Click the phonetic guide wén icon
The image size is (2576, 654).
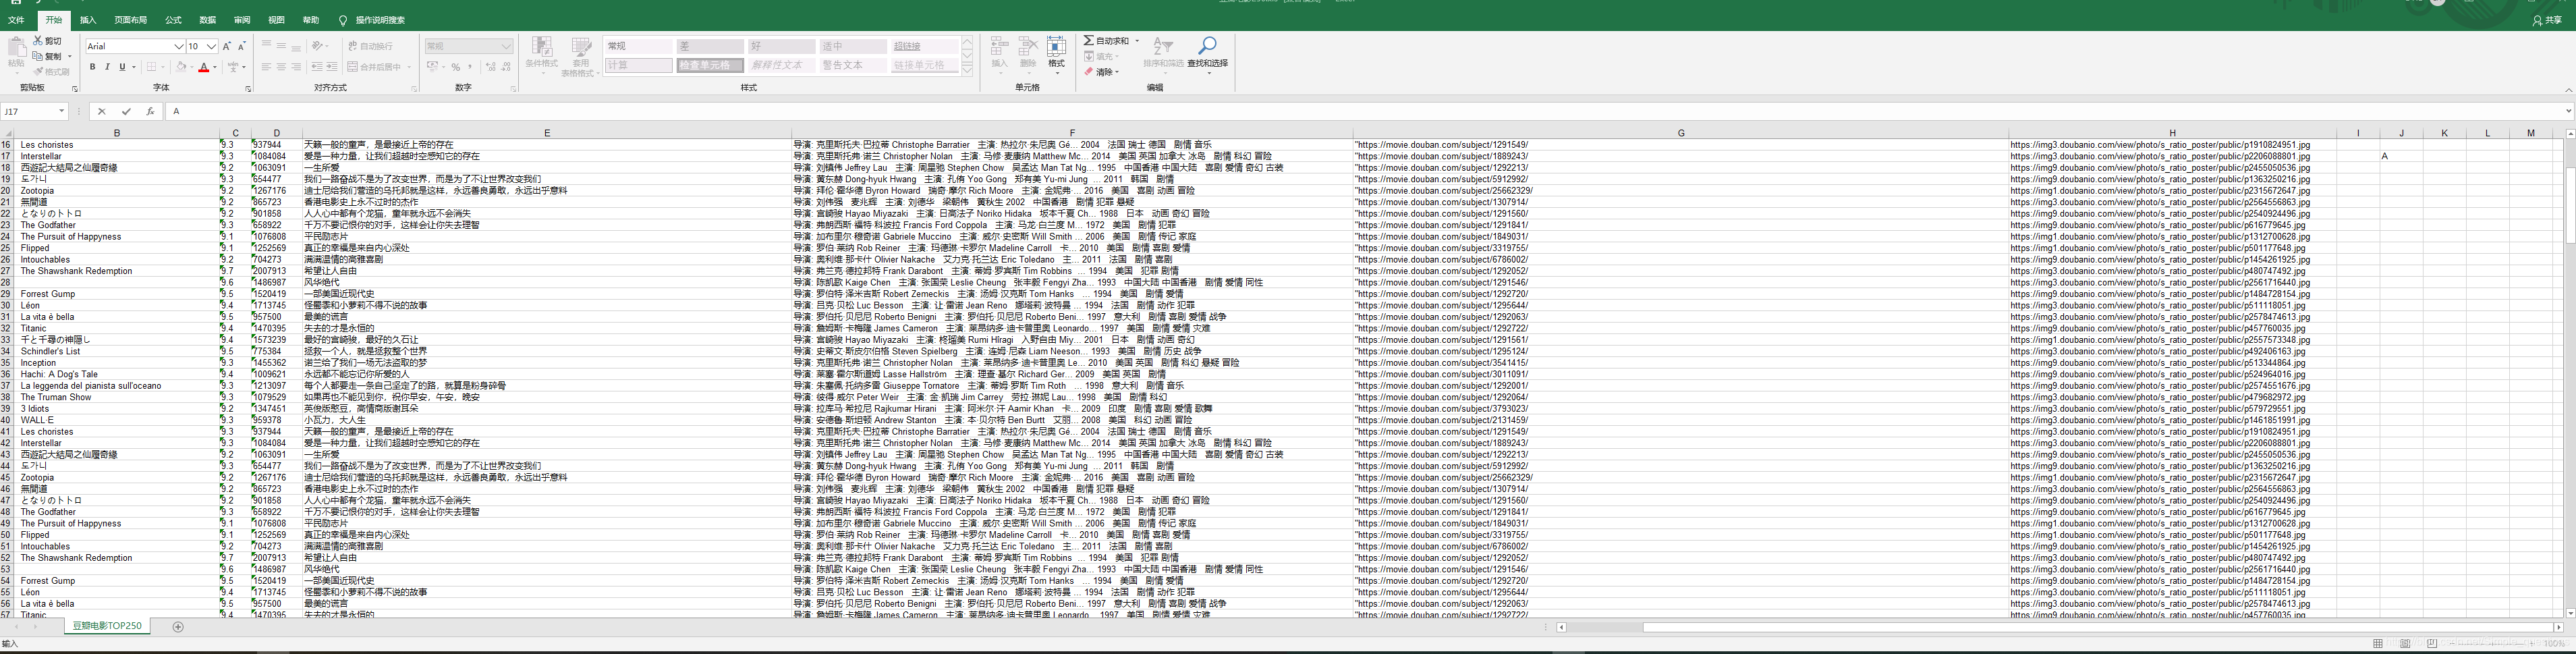233,67
